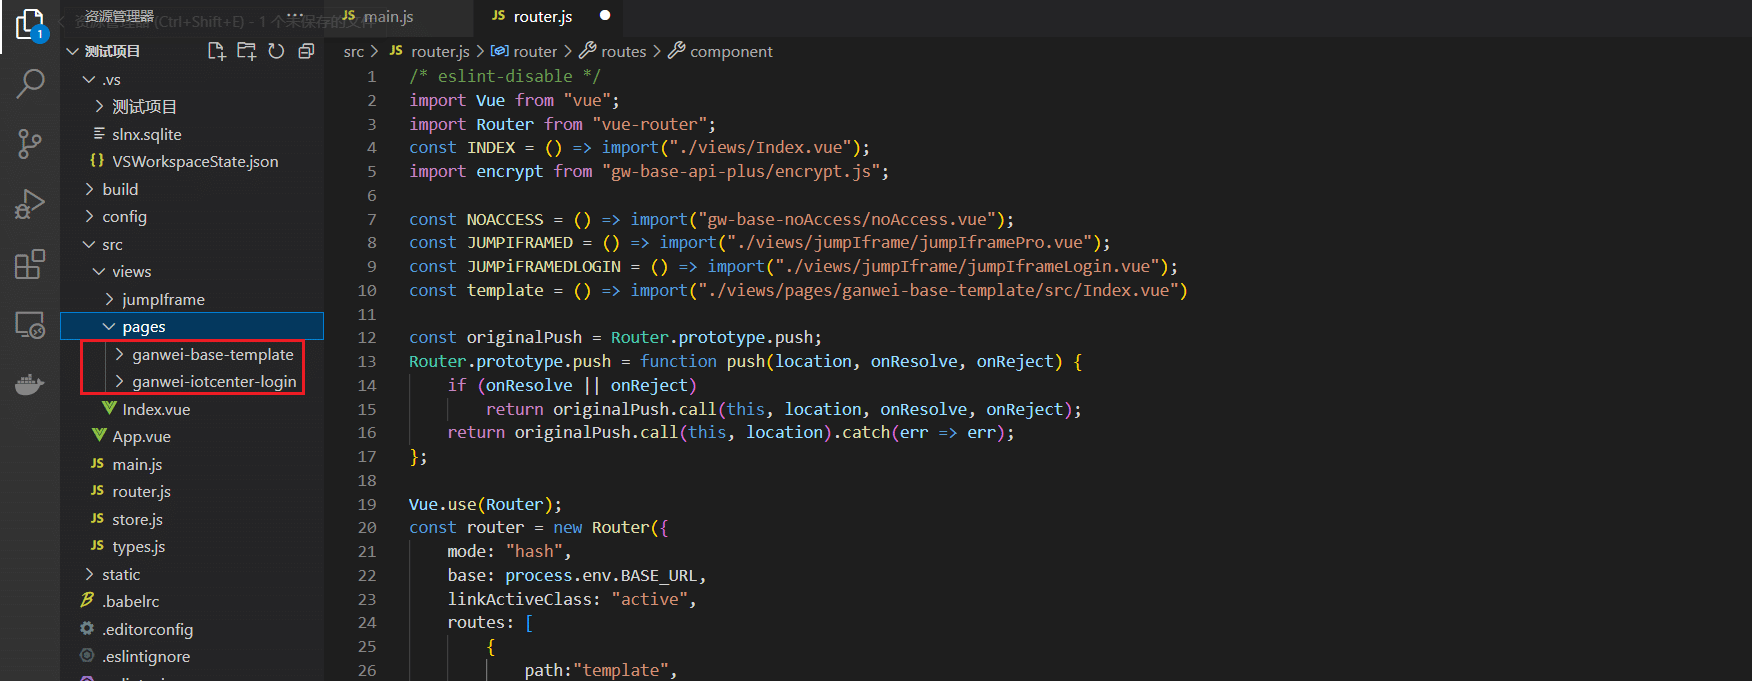Switch to the main.js editor tab
Screen dimensions: 1752x681
387,16
